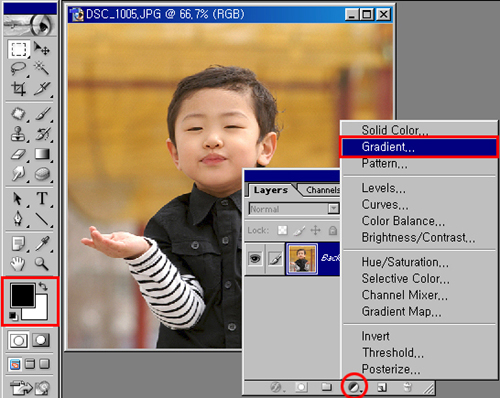This screenshot has width=500, height=398.
Task: Toggle lock image pixels brush checkbox
Action: 299,230
